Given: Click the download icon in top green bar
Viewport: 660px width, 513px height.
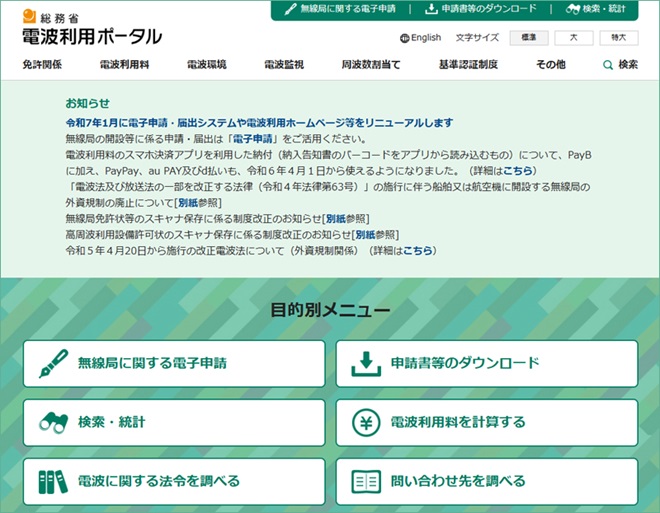Looking at the screenshot, I should (431, 9).
